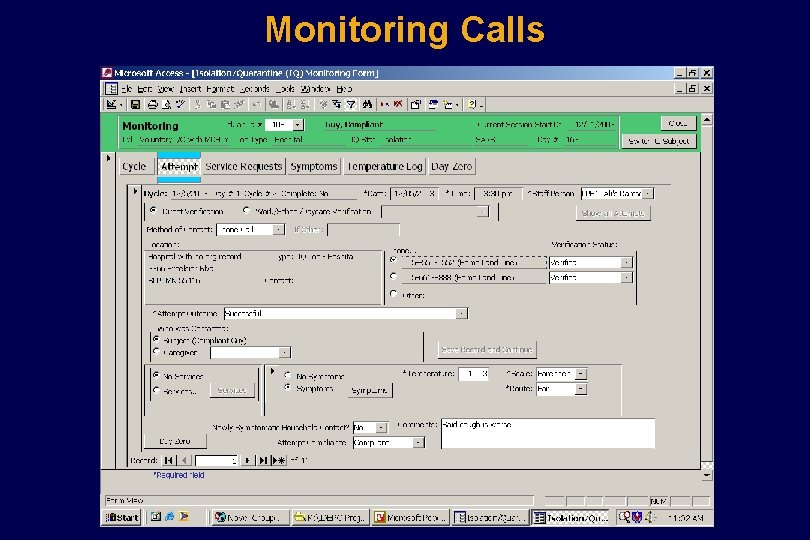The height and width of the screenshot is (540, 810).
Task: Click the Sort Descending icon
Action: click(305, 105)
